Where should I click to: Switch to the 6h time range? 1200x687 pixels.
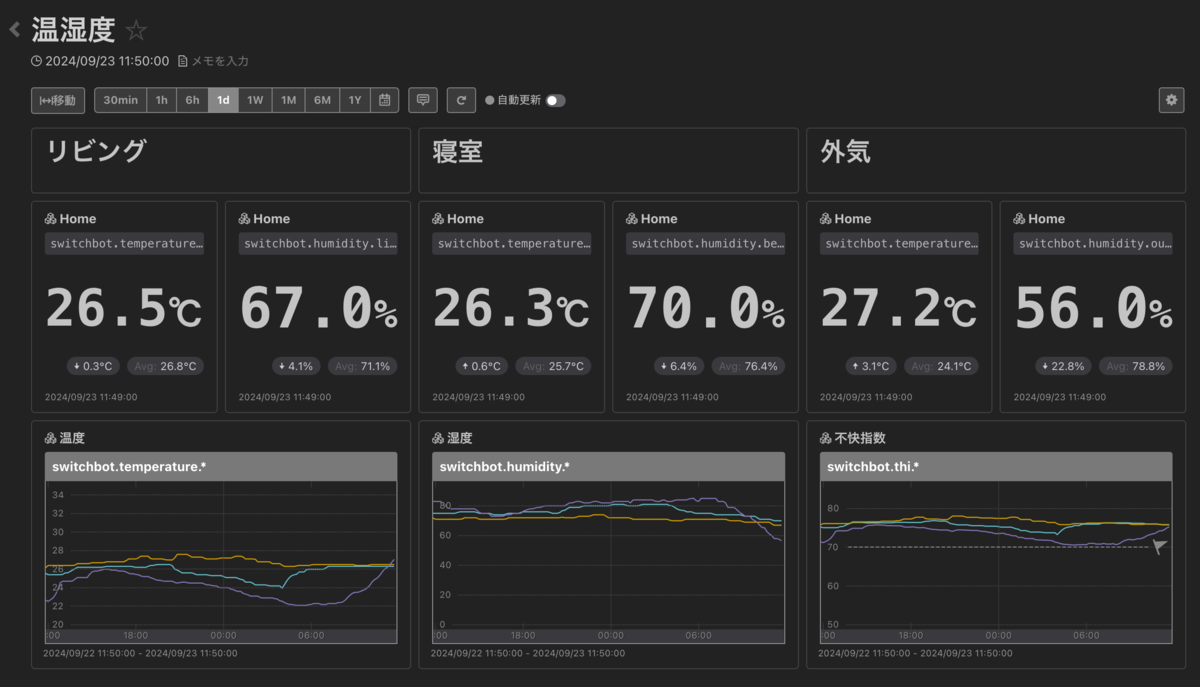pos(192,100)
